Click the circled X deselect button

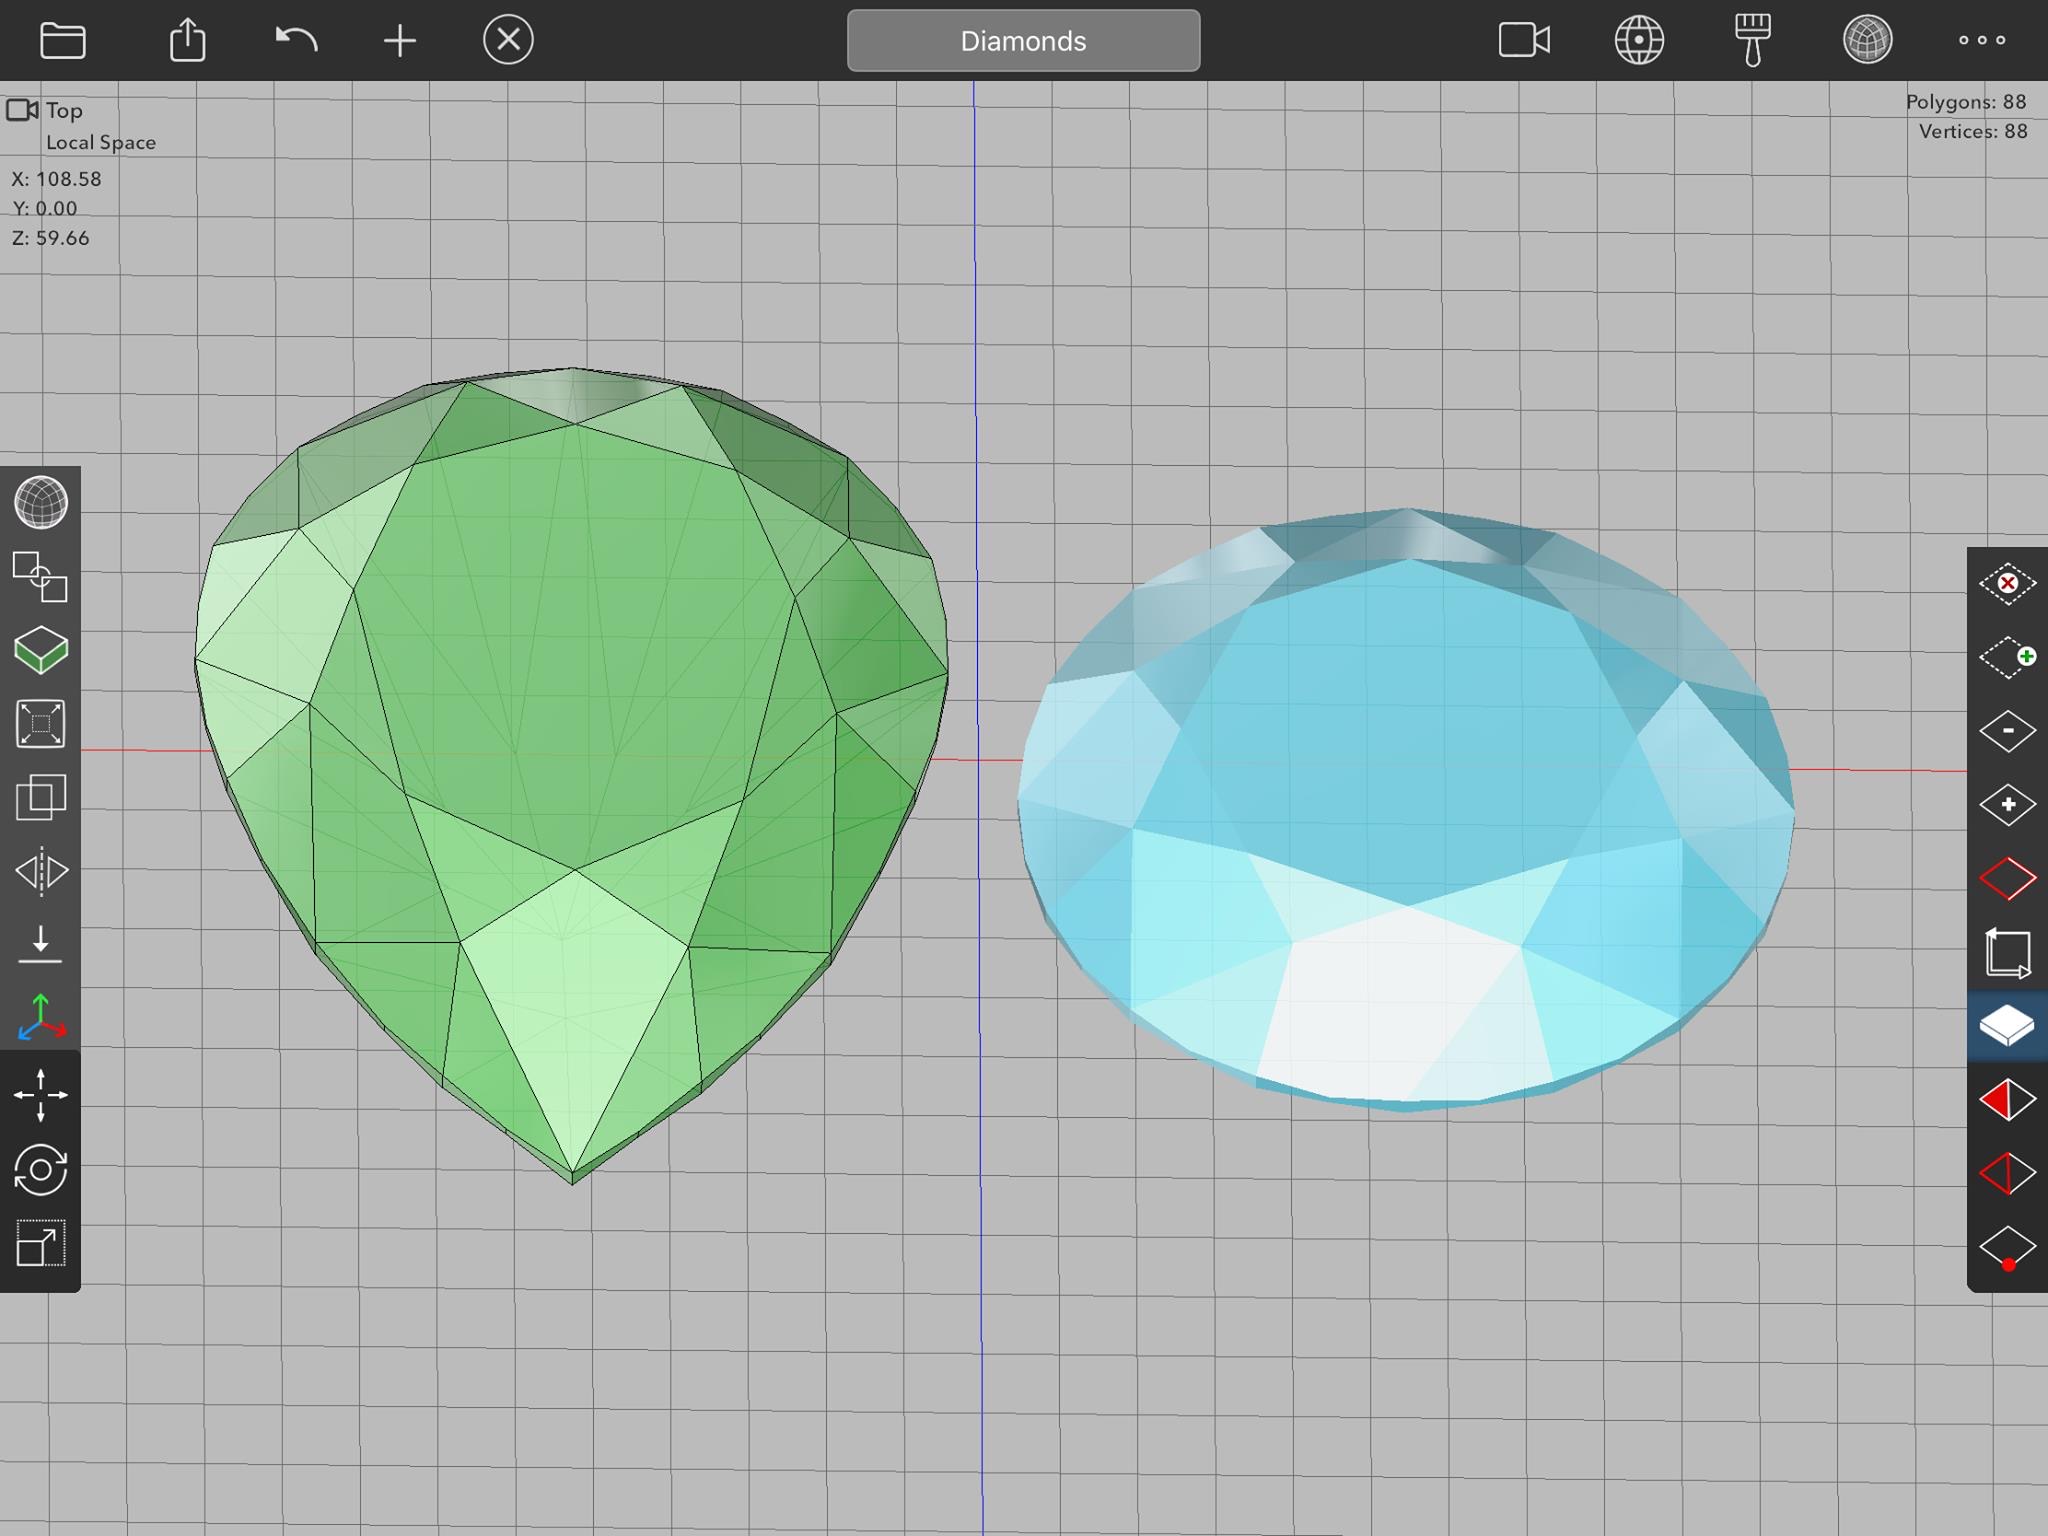508,41
